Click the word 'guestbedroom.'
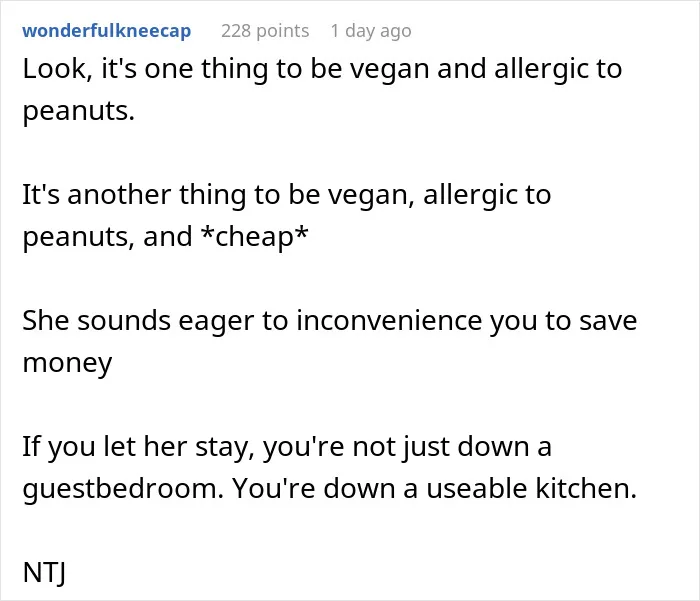Screen dimensions: 700x601 coord(123,488)
